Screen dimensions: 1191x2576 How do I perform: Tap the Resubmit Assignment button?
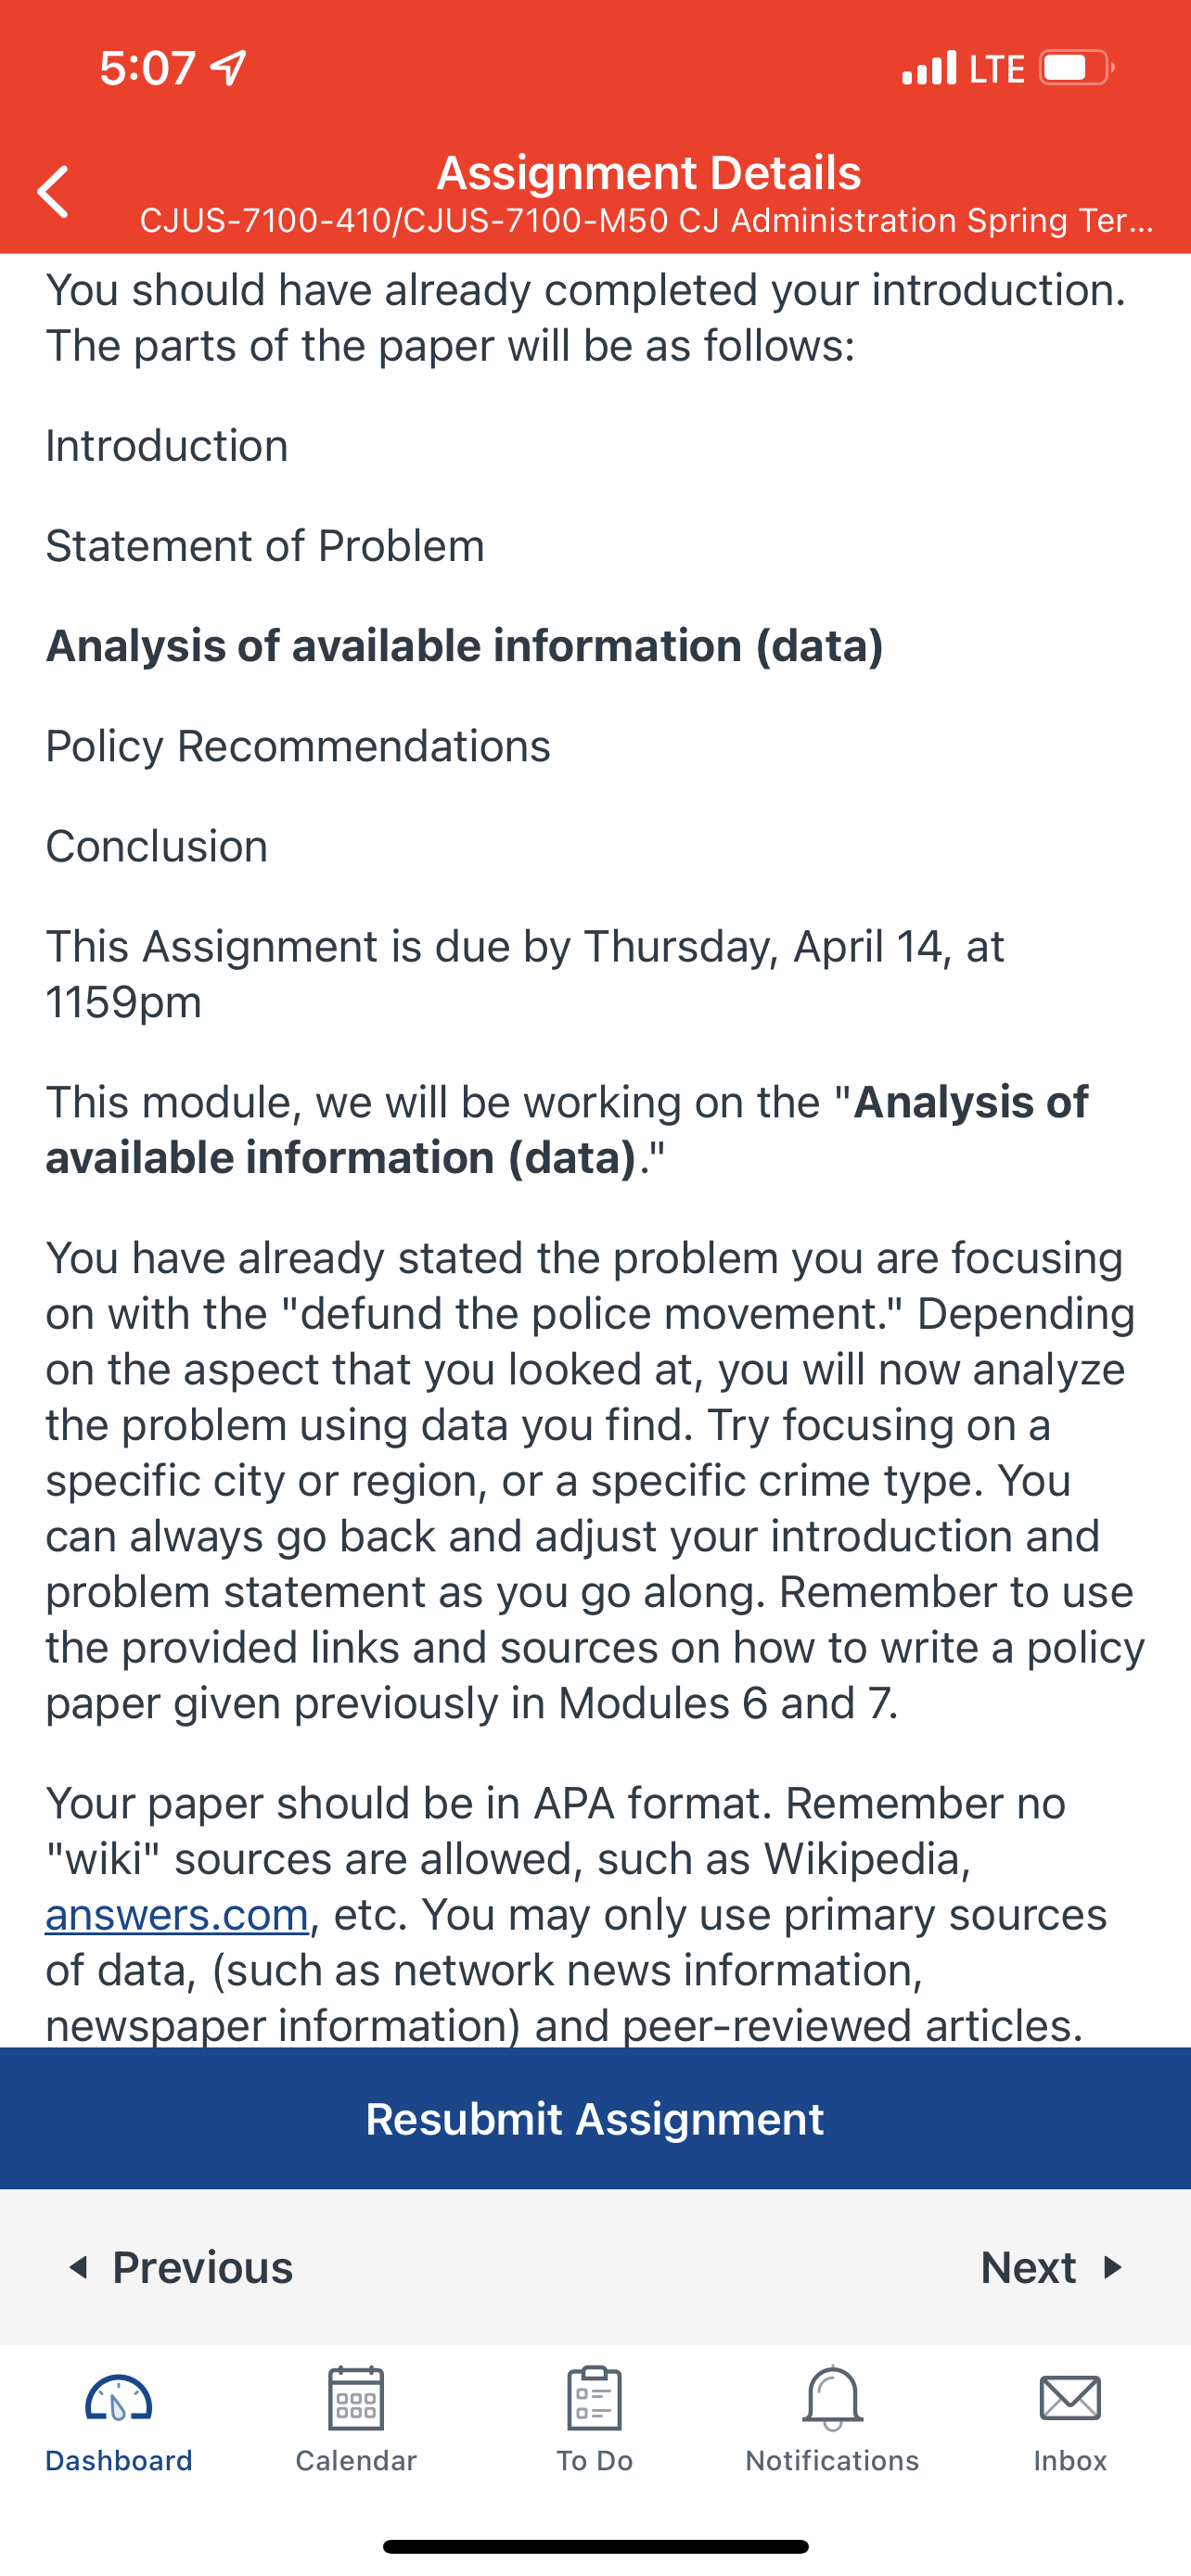tap(595, 2118)
